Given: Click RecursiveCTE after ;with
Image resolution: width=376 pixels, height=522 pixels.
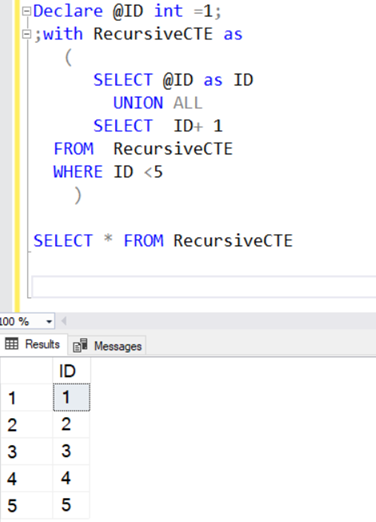Looking at the screenshot, I should [x=153, y=34].
